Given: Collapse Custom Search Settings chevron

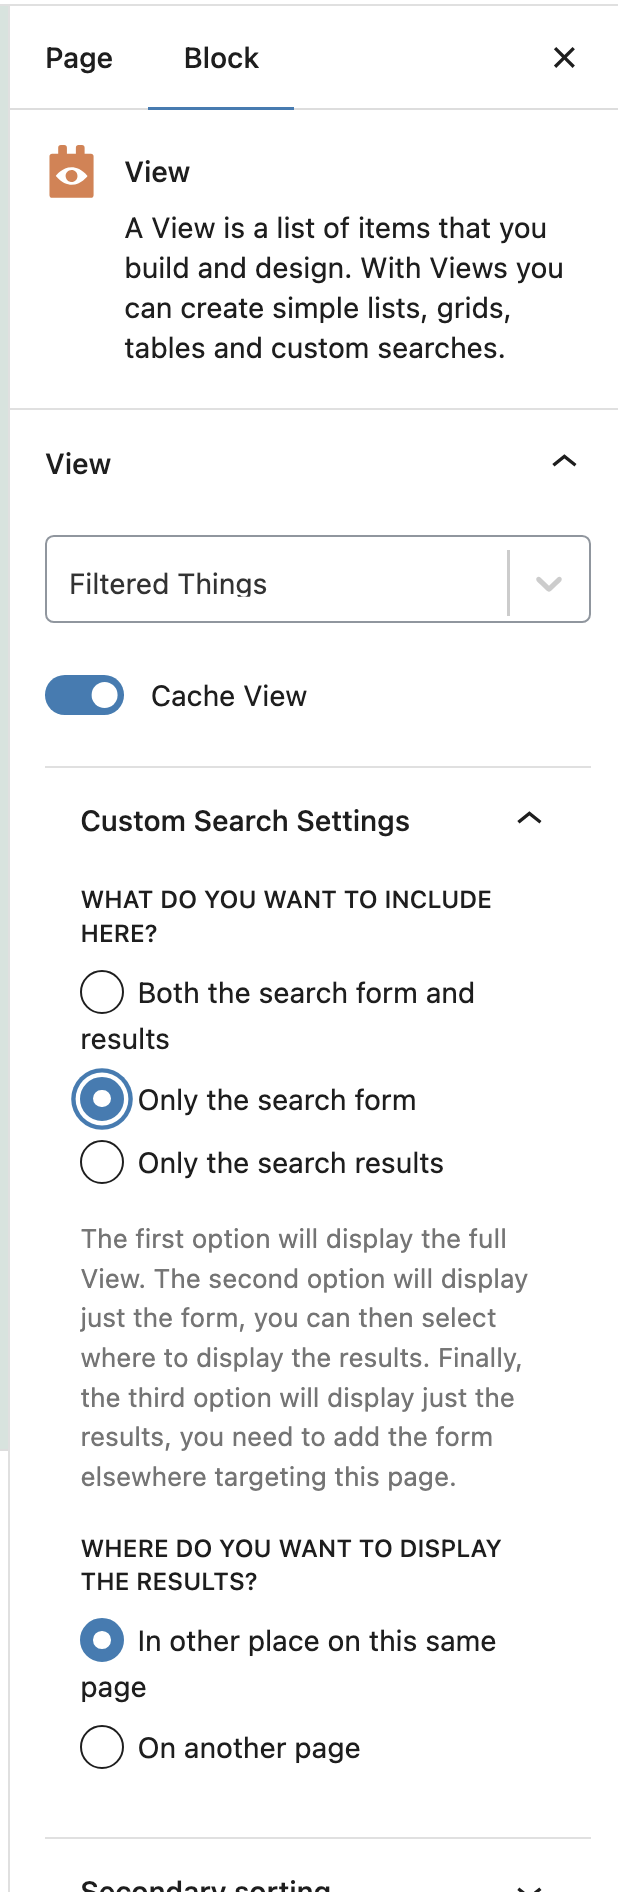Looking at the screenshot, I should 529,818.
